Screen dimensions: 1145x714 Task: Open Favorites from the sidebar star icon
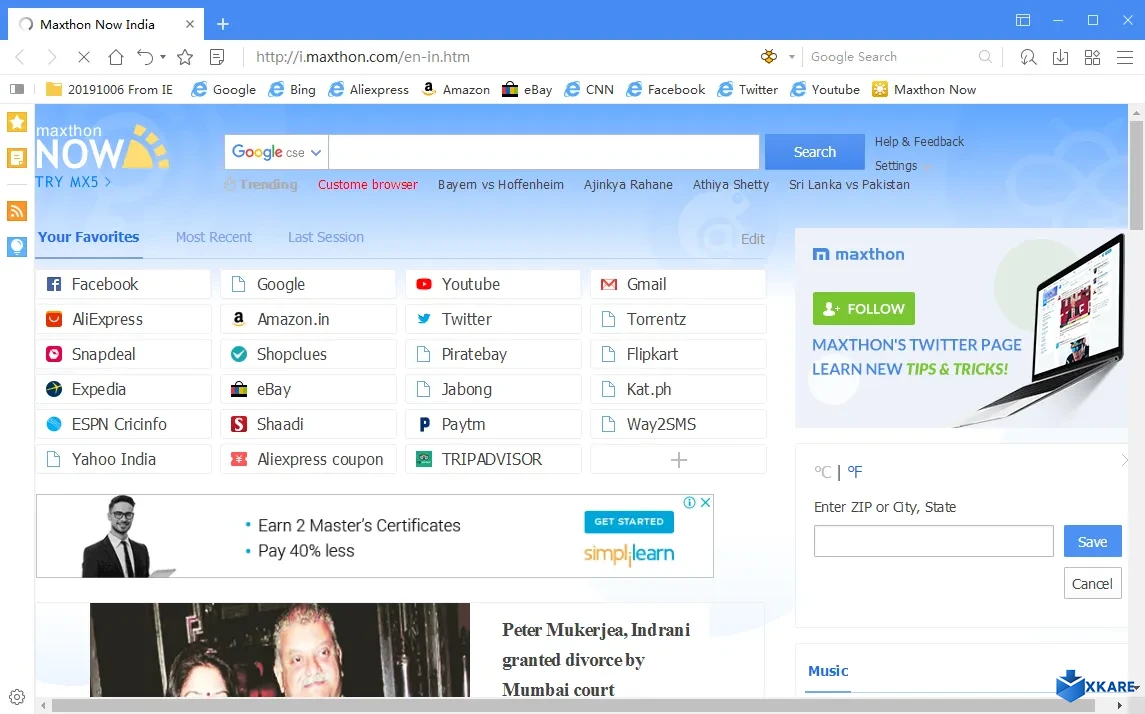pyautogui.click(x=16, y=122)
